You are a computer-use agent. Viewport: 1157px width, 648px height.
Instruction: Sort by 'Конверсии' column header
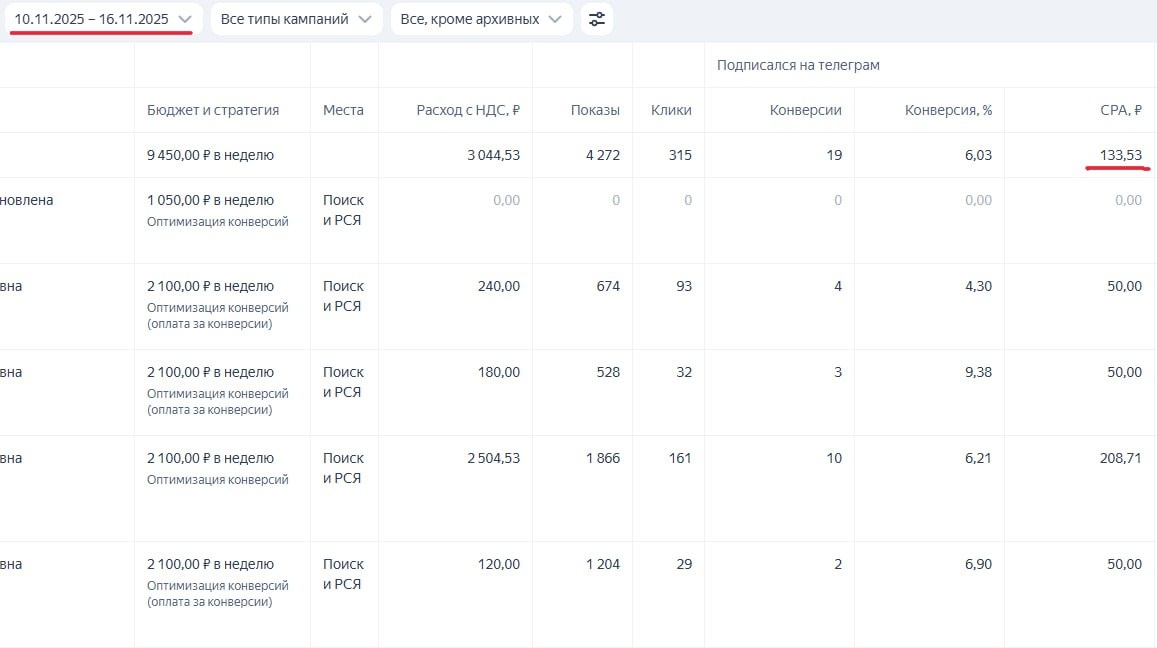point(805,110)
